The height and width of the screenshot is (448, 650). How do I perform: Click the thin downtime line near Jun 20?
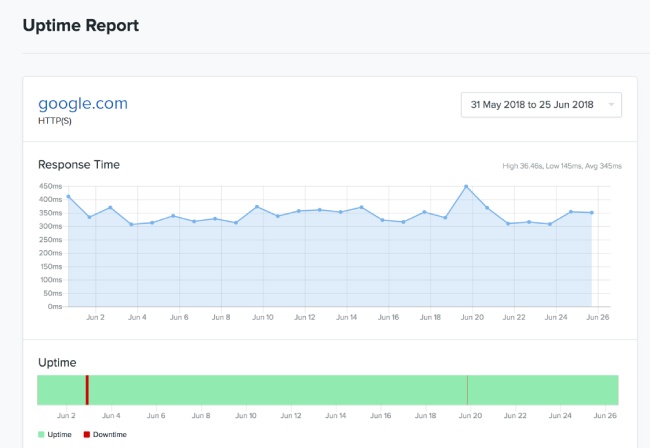(x=467, y=390)
